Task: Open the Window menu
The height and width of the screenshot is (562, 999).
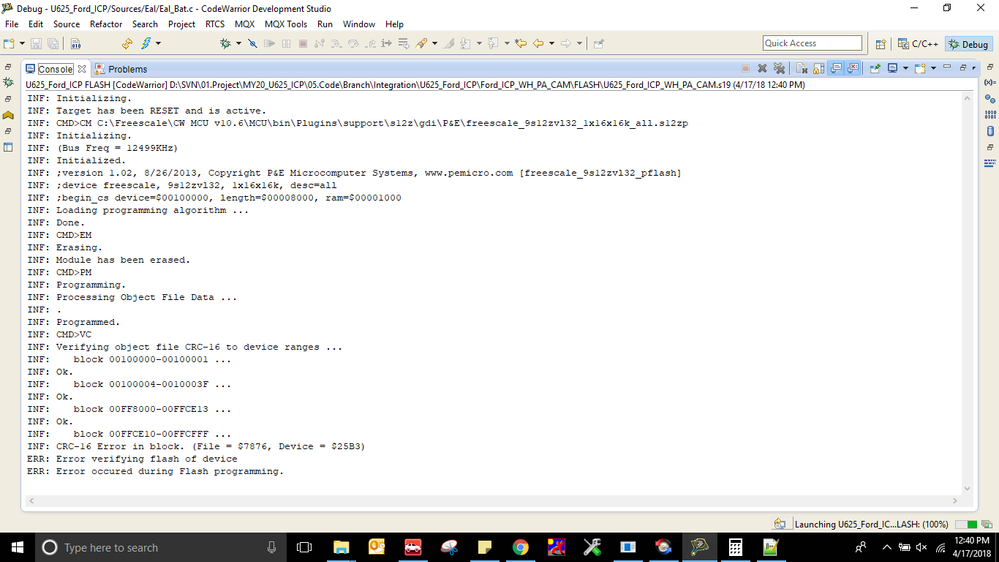Action: coord(359,24)
